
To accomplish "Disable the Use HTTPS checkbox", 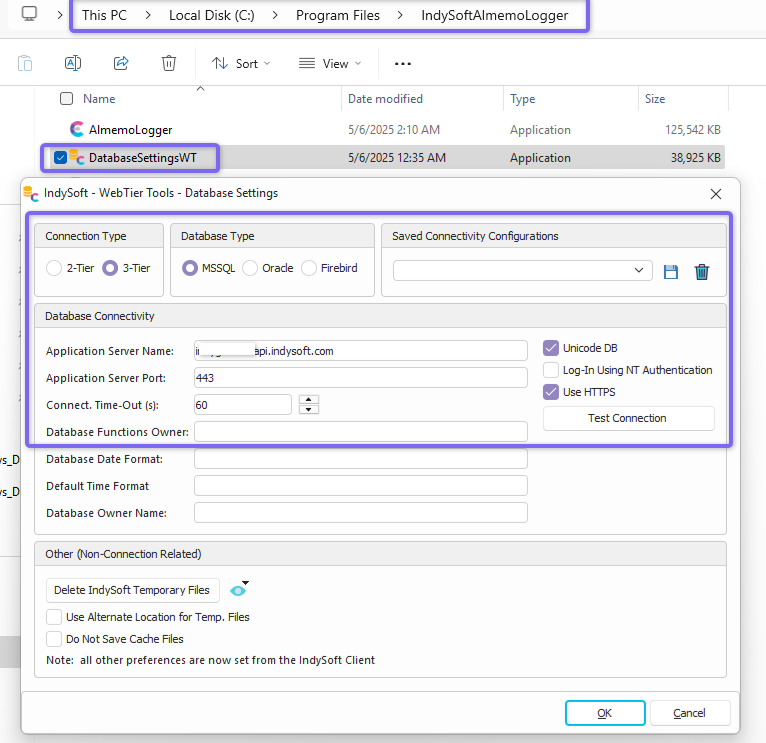I will [x=551, y=392].
